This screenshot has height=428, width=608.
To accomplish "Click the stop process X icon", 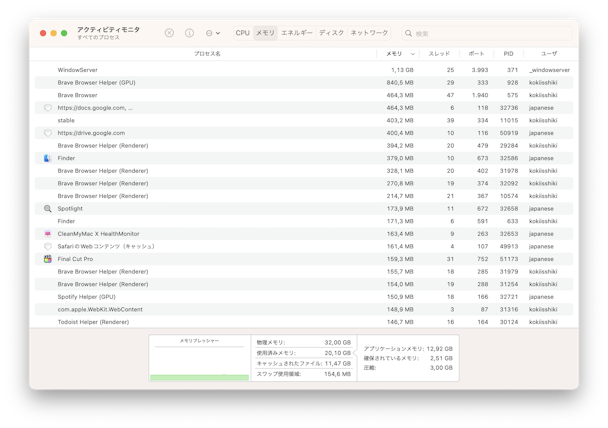I will 169,33.
